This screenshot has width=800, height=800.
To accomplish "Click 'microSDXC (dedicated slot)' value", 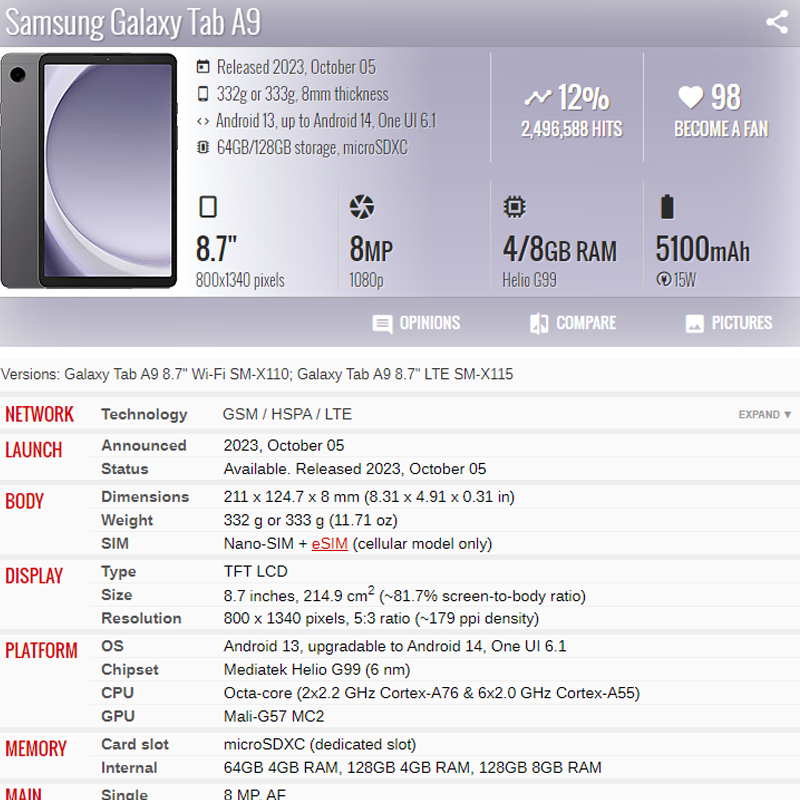I will point(320,744).
